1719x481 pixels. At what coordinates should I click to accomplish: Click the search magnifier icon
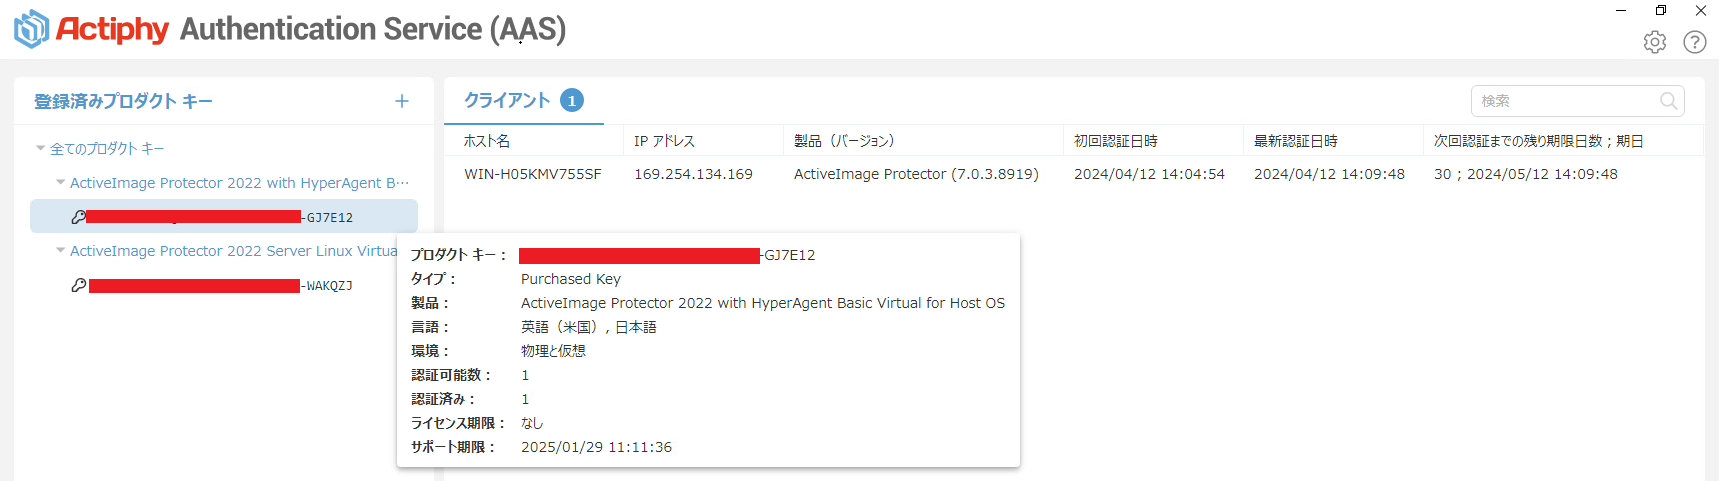[x=1668, y=101]
